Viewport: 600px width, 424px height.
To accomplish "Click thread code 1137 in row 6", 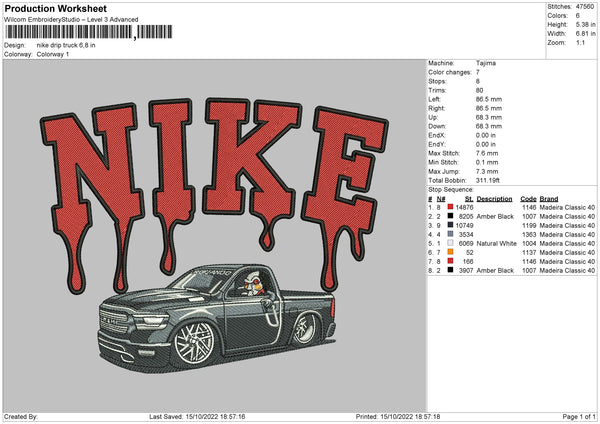I will point(529,253).
